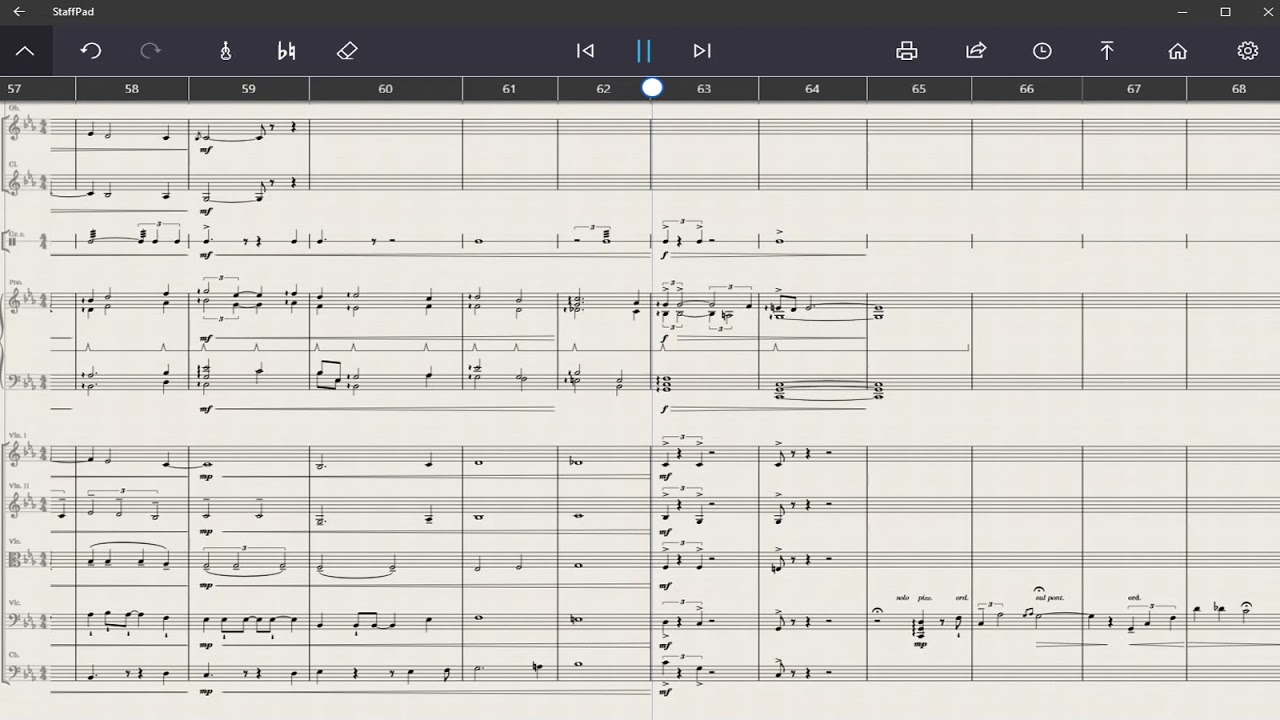This screenshot has width=1280, height=720.
Task: Select the flat-natural accidentals tool
Action: click(x=287, y=51)
